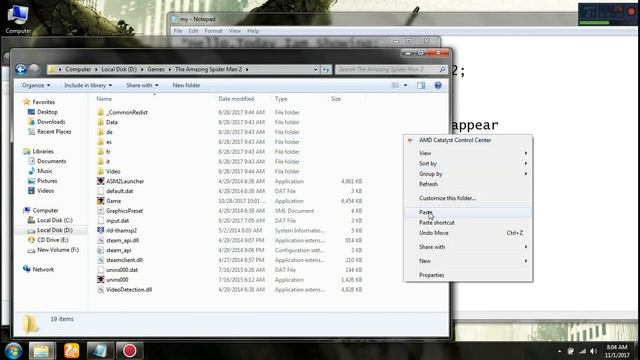
Task: Open the view options dropdown arrow
Action: [405, 85]
